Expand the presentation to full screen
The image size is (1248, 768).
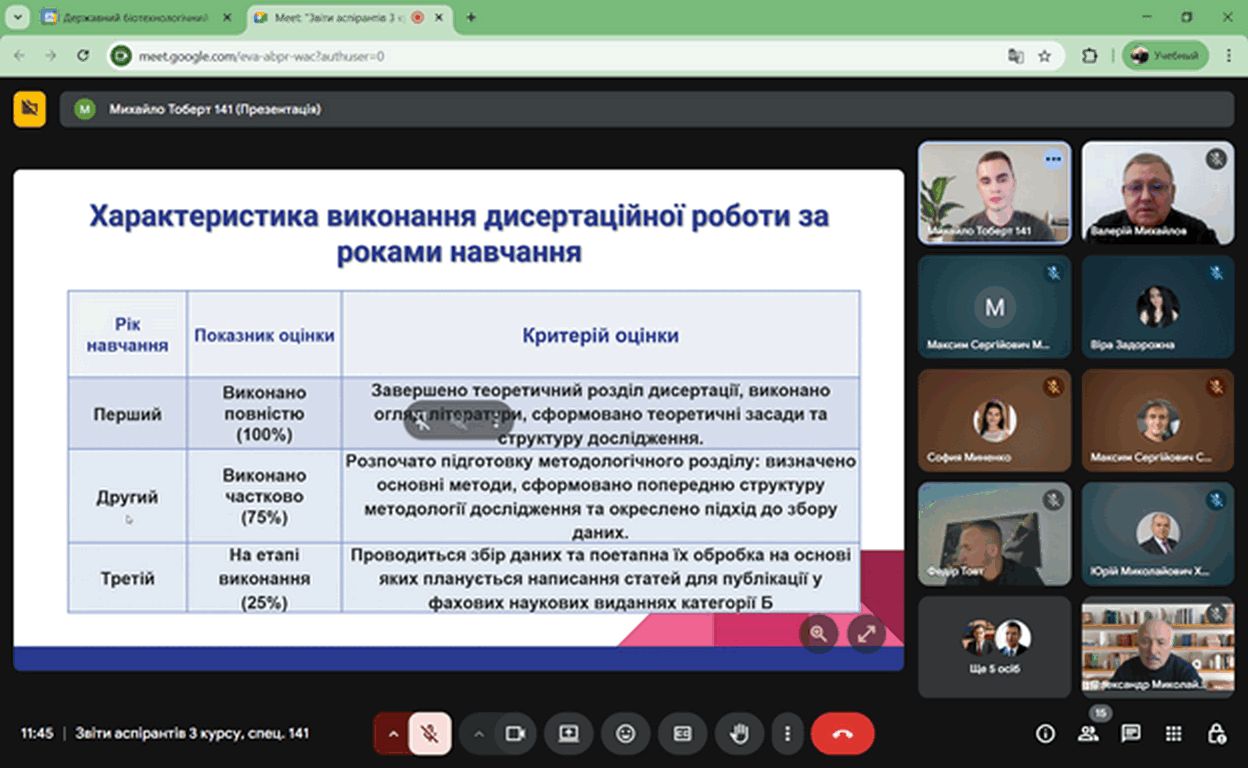(x=866, y=633)
